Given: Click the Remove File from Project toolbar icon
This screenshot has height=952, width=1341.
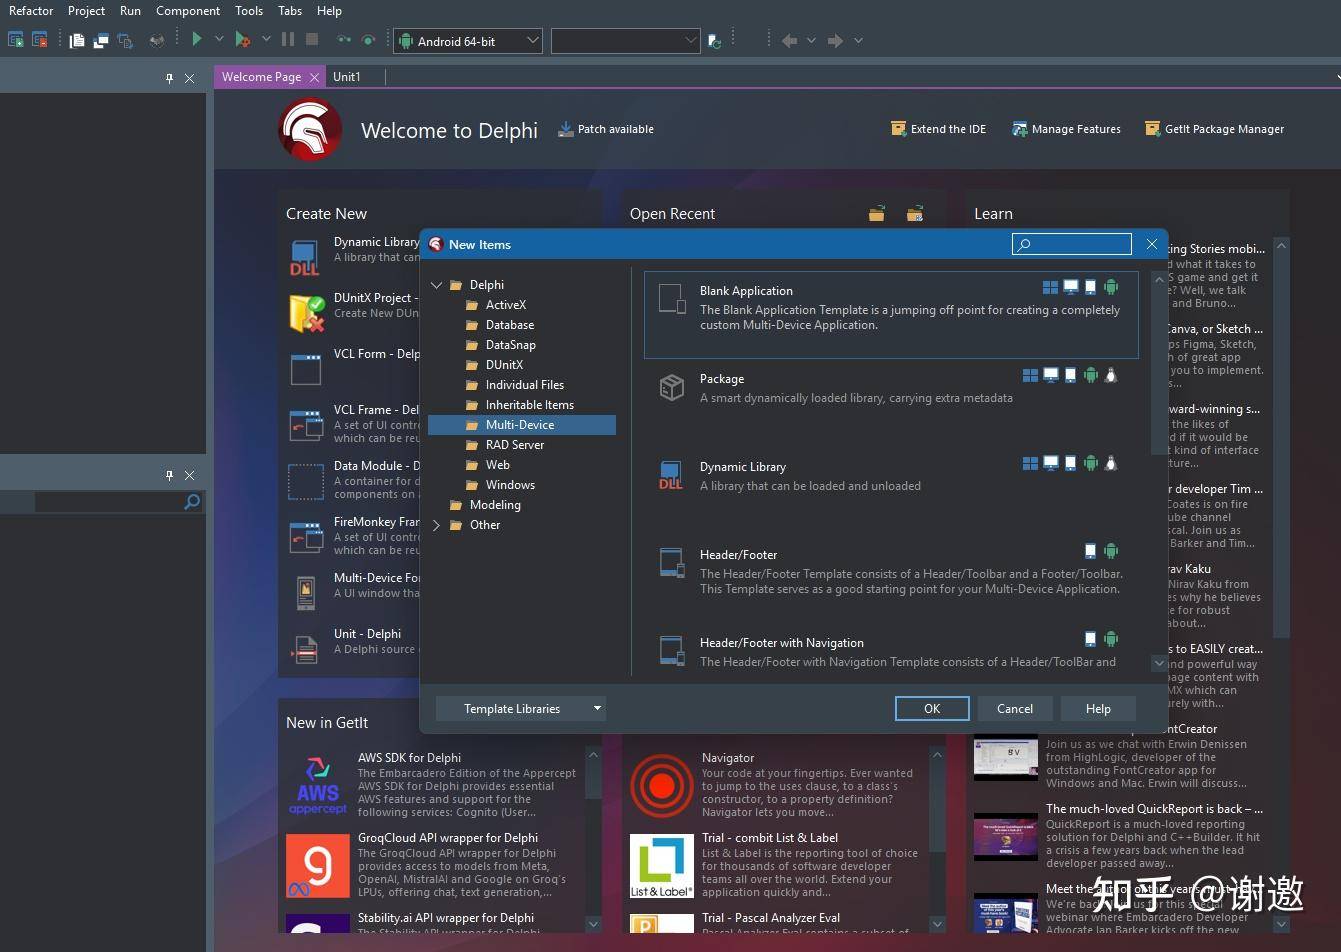Looking at the screenshot, I should tap(40, 40).
